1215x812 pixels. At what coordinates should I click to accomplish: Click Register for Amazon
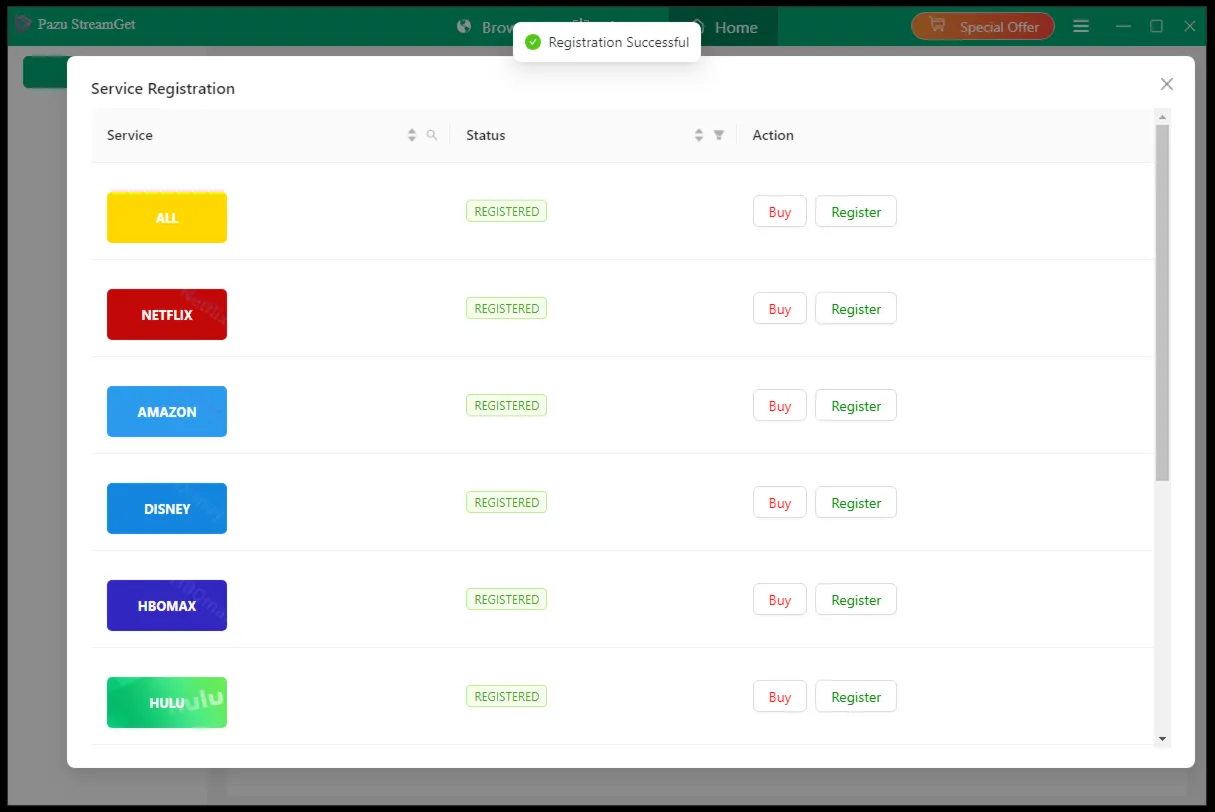click(x=856, y=405)
